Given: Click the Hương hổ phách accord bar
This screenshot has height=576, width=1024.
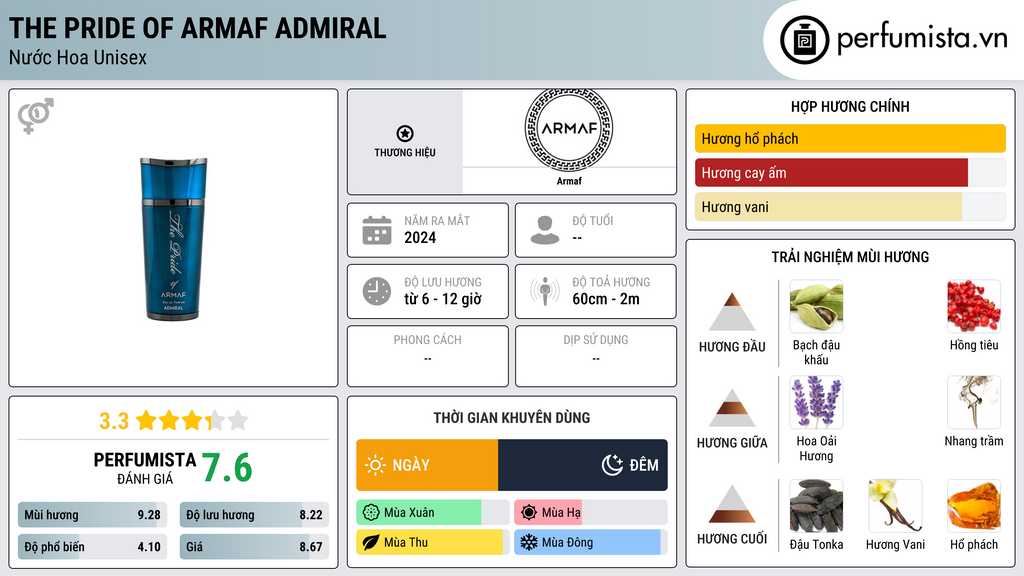Looking at the screenshot, I should 850,139.
